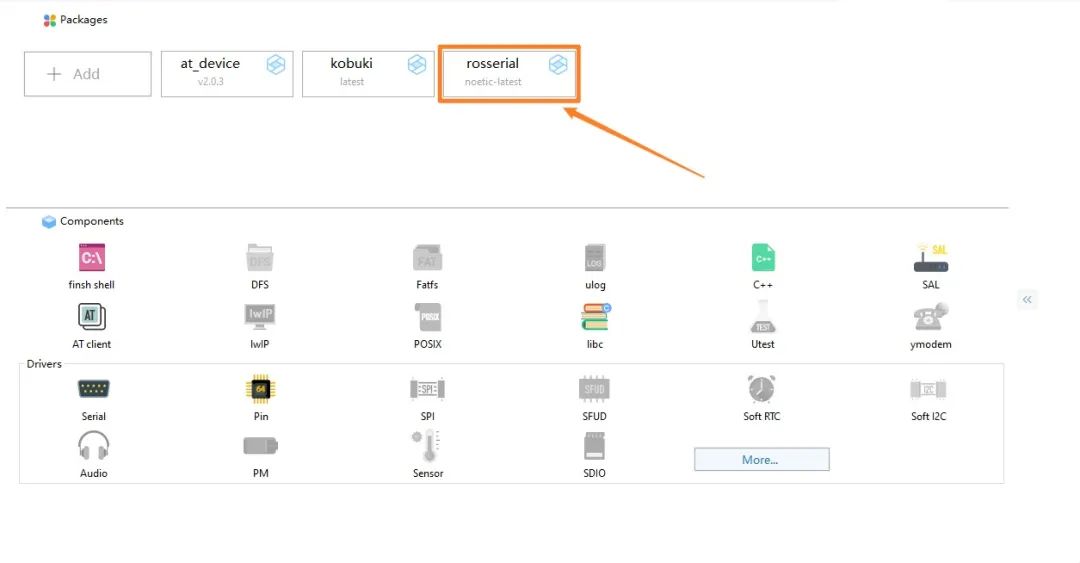Enable the Soft RTC clock icon
This screenshot has height=563, width=1080.
click(x=762, y=389)
